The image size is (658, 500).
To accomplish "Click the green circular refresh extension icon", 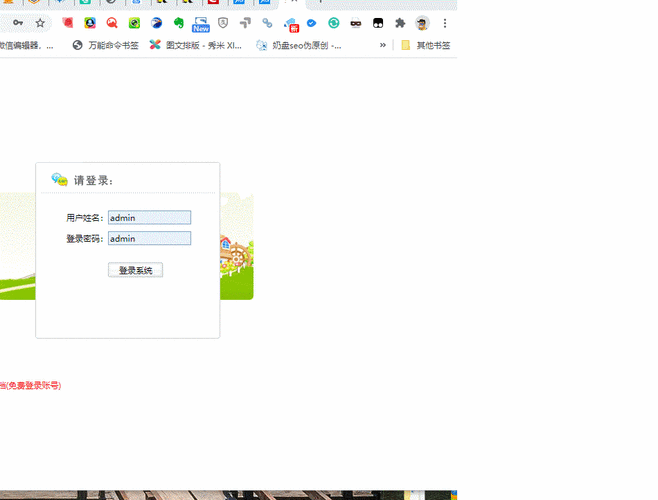I will pos(334,23).
